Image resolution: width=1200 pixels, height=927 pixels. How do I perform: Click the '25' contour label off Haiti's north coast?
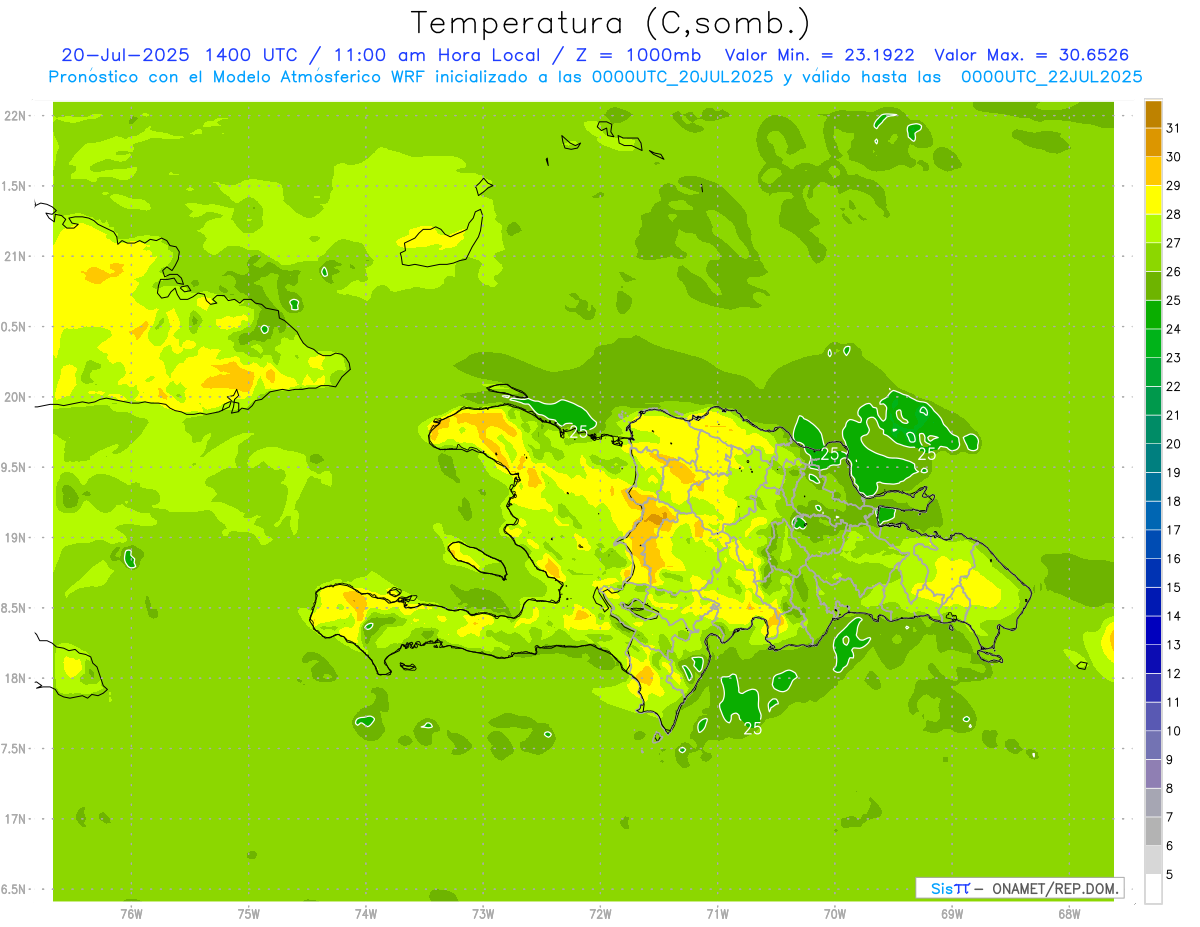coord(578,432)
